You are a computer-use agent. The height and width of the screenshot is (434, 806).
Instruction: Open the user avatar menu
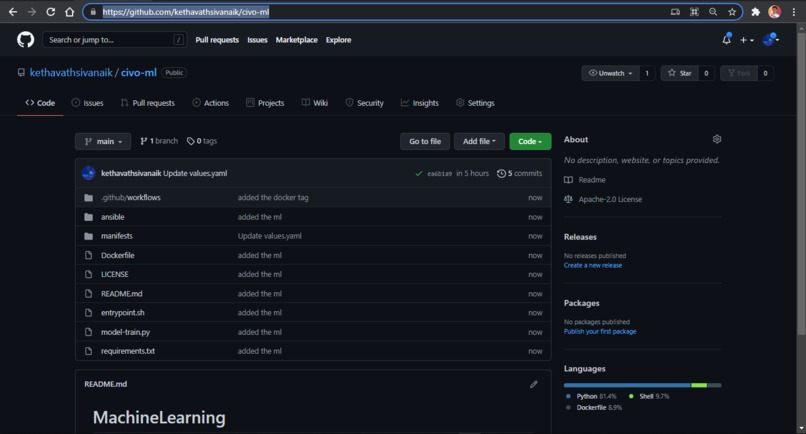pyautogui.click(x=770, y=39)
